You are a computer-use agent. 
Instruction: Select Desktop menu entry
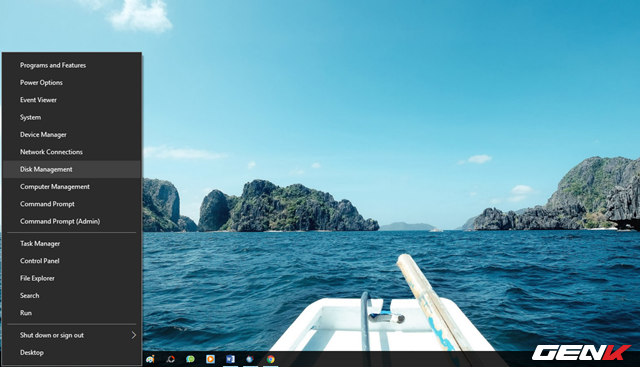click(72, 353)
